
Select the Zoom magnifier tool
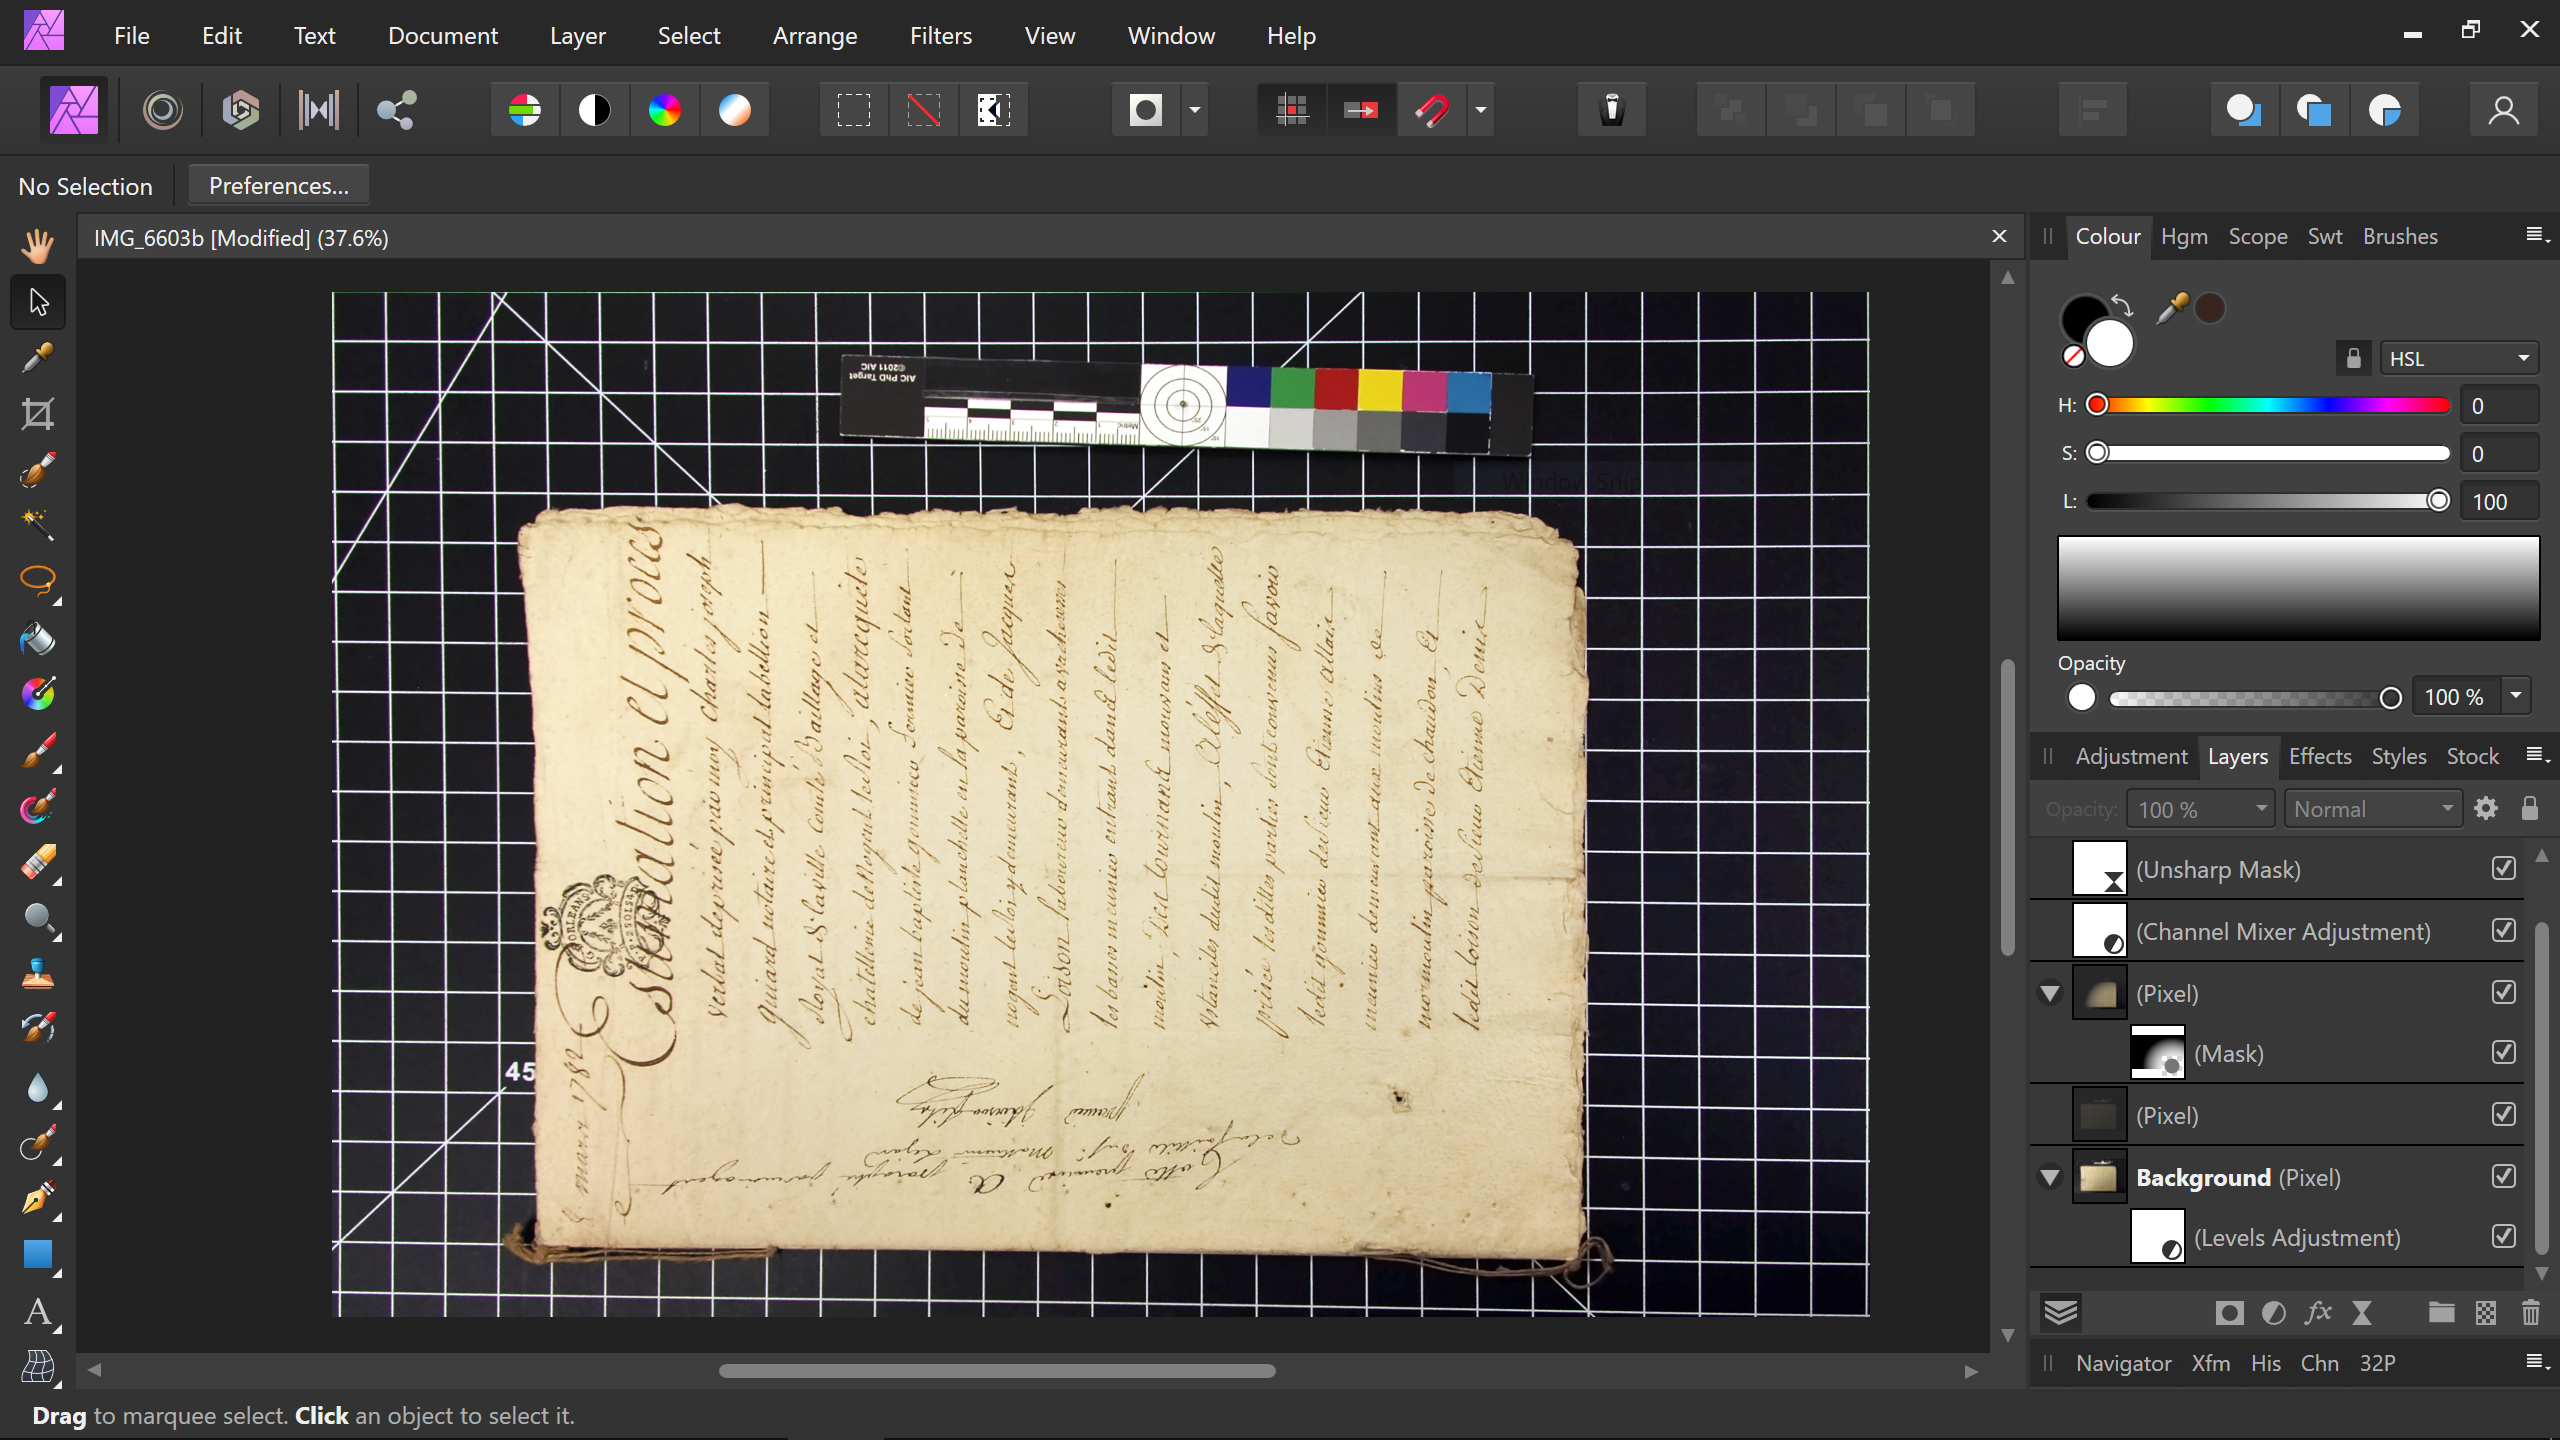pos(38,918)
